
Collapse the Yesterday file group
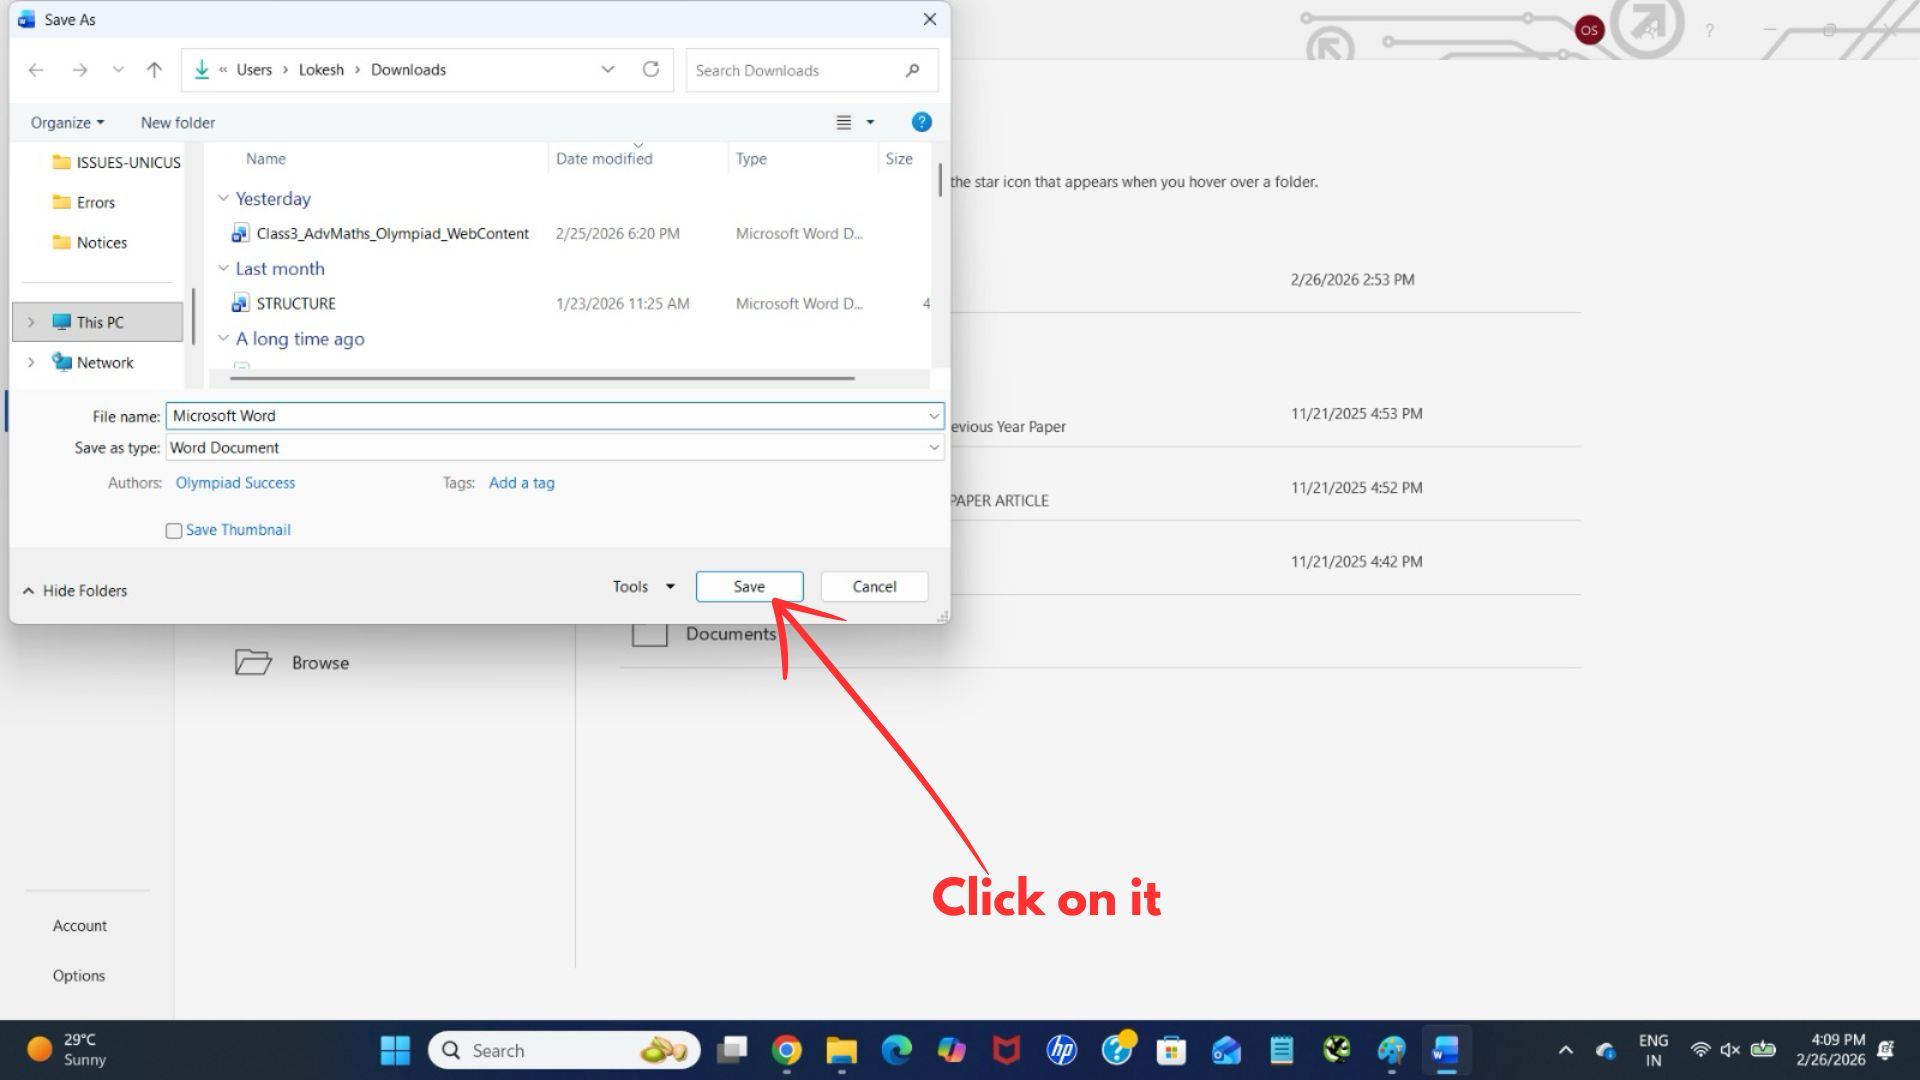click(224, 197)
